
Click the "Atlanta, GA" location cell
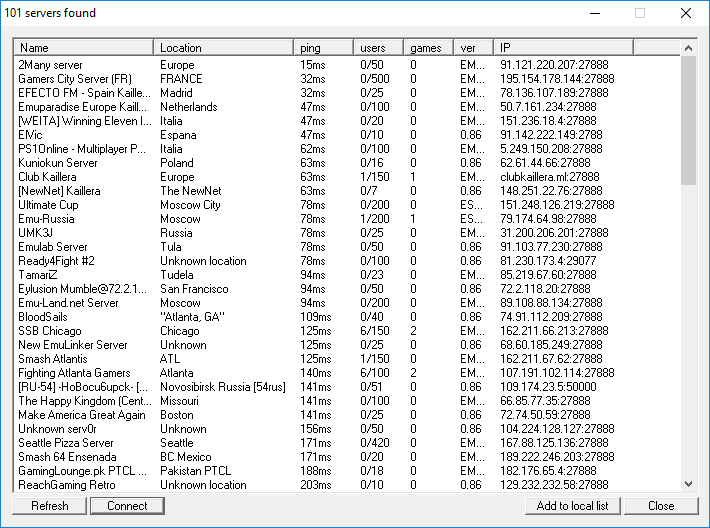pyautogui.click(x=192, y=317)
